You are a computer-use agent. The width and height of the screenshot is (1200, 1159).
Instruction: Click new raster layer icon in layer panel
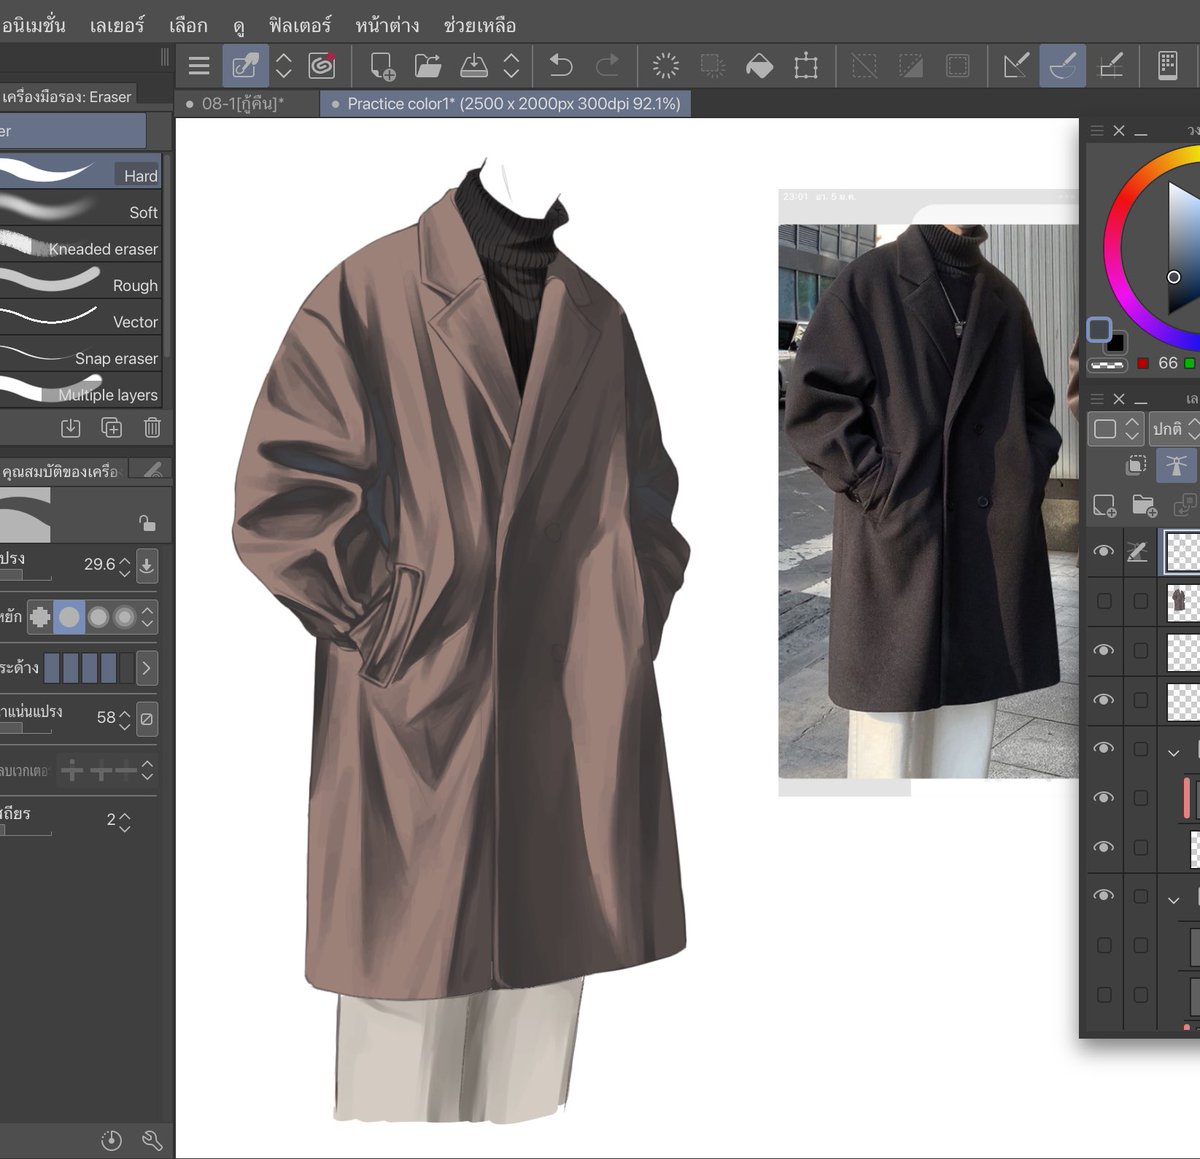1105,505
